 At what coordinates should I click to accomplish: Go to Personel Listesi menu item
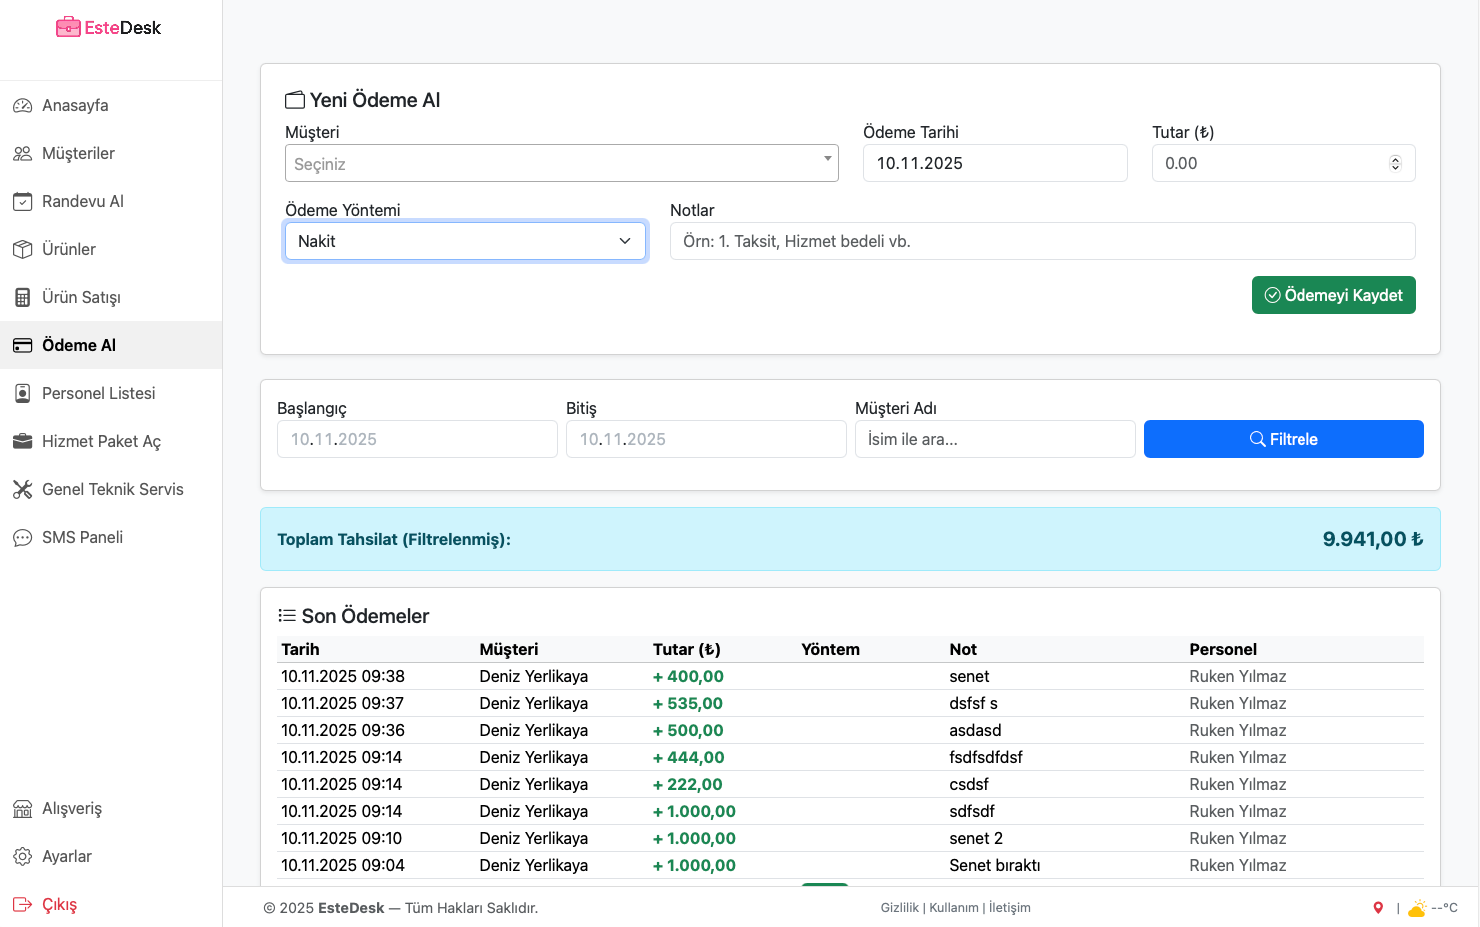pyautogui.click(x=98, y=393)
